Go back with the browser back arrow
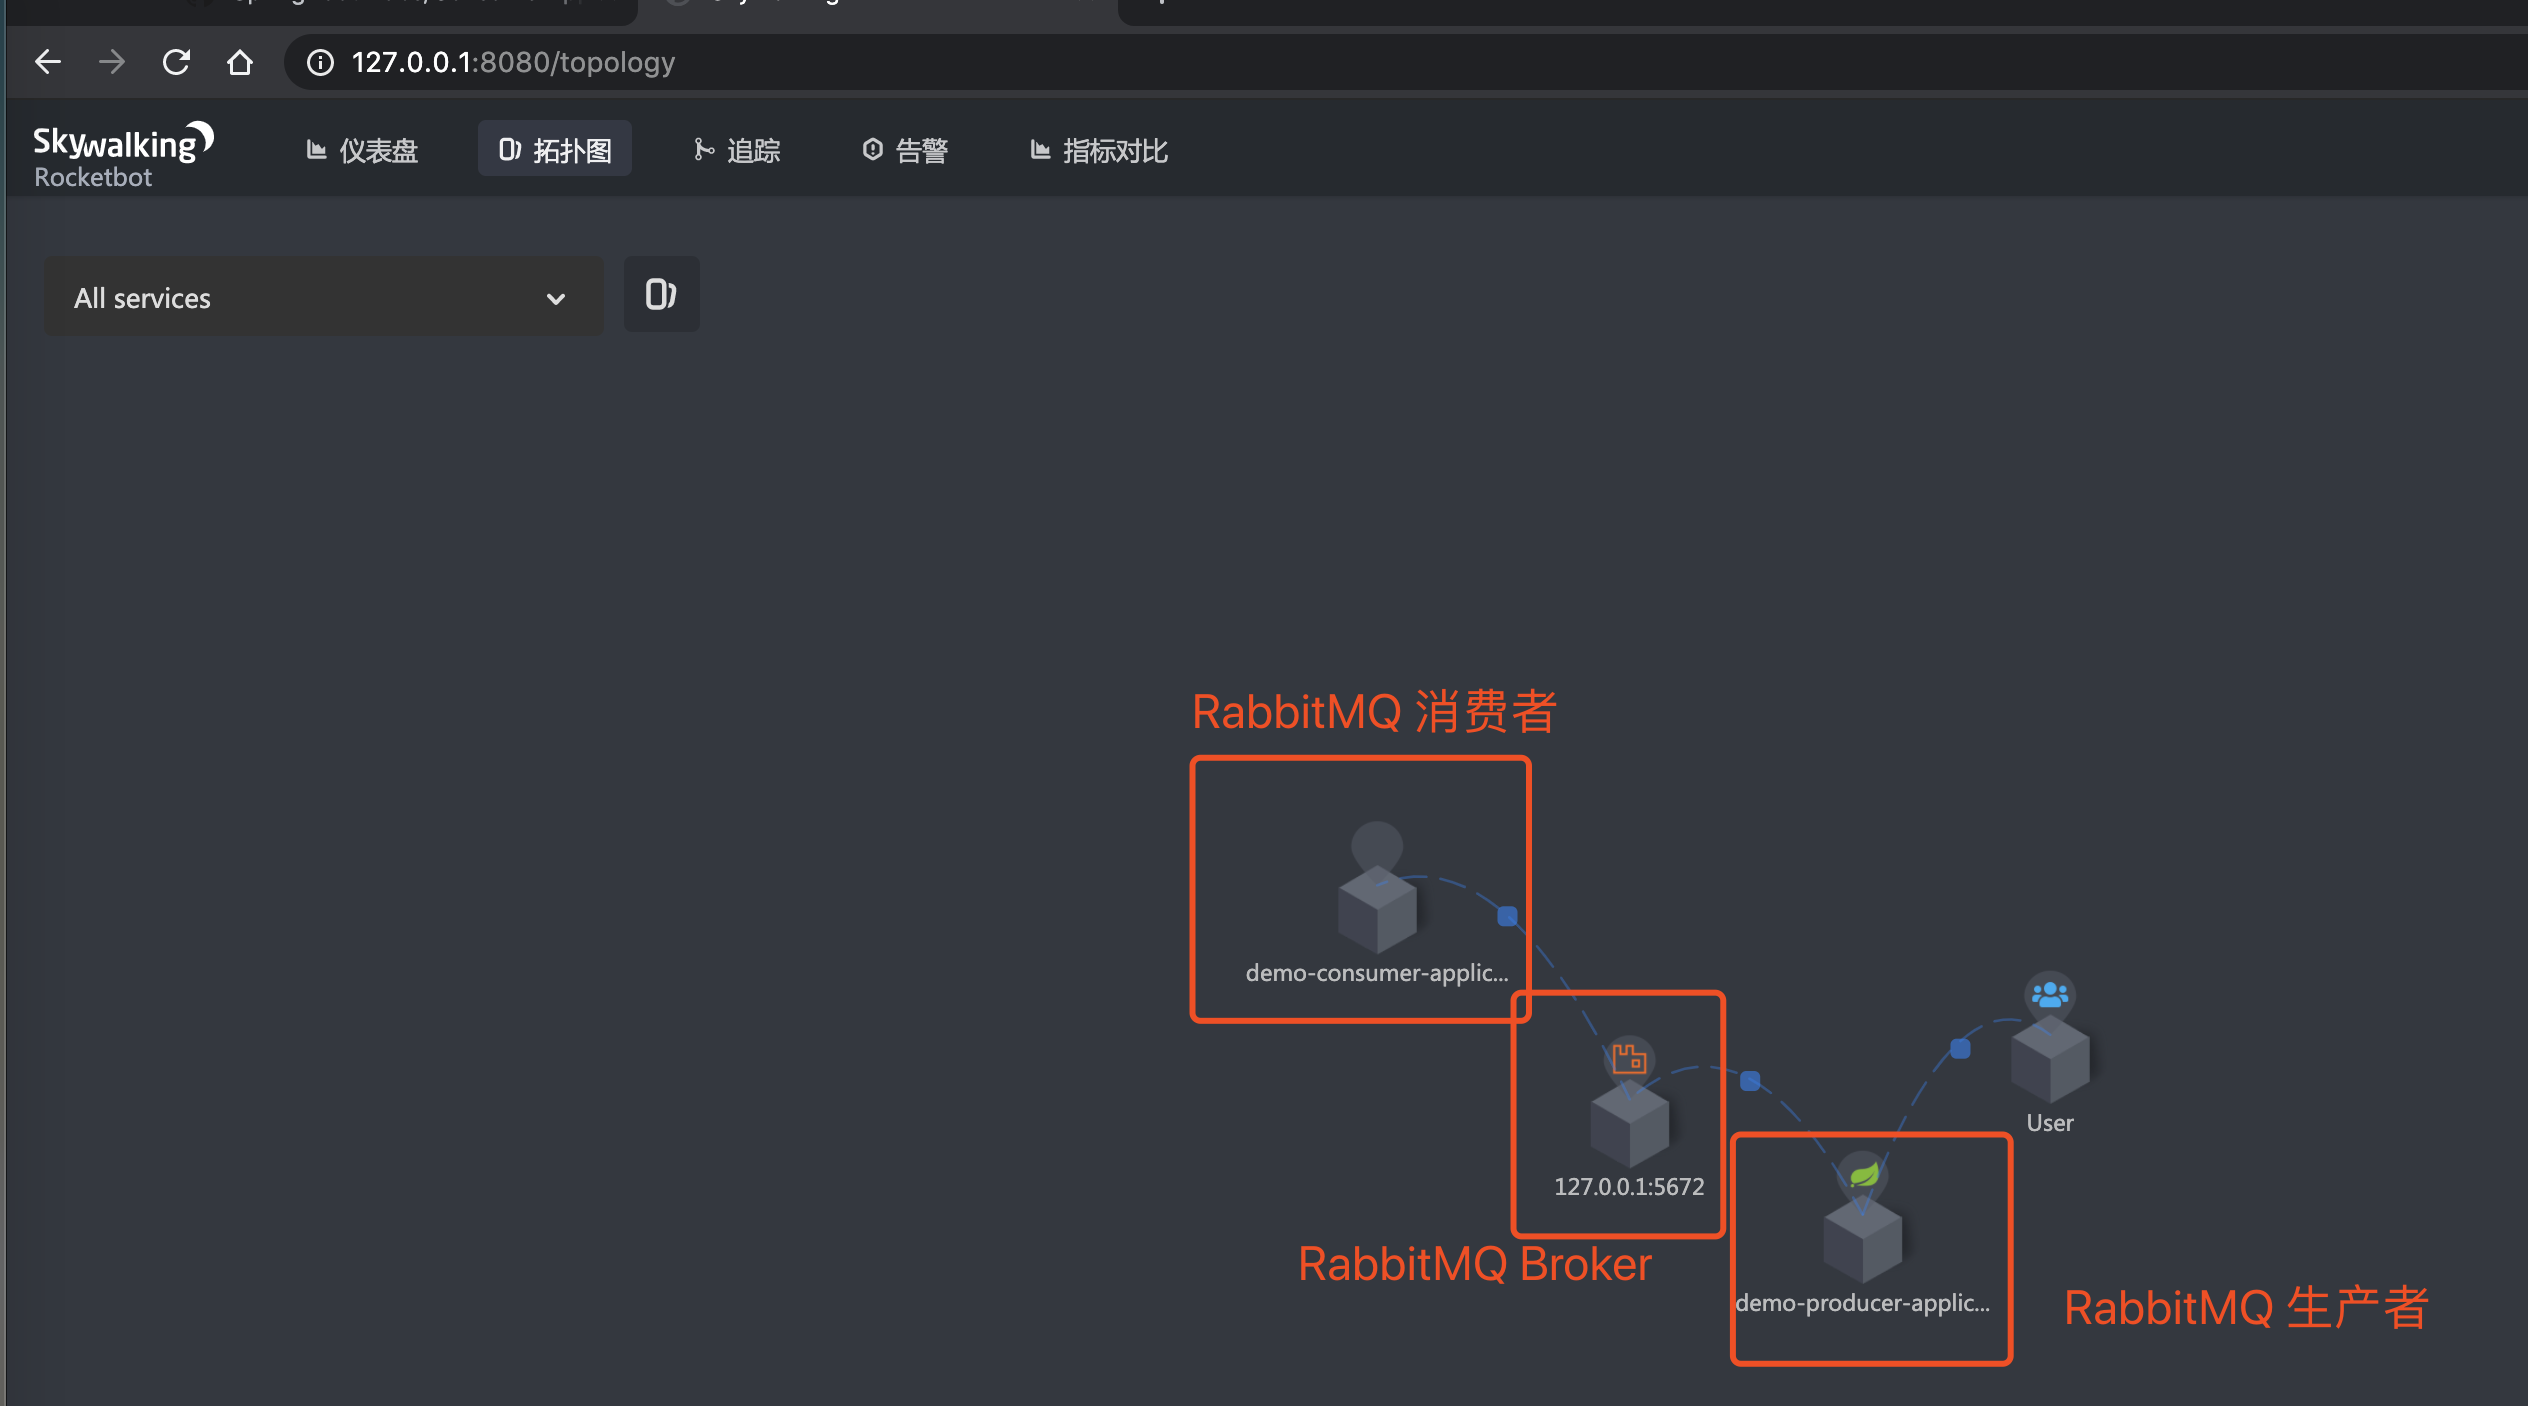 point(48,62)
